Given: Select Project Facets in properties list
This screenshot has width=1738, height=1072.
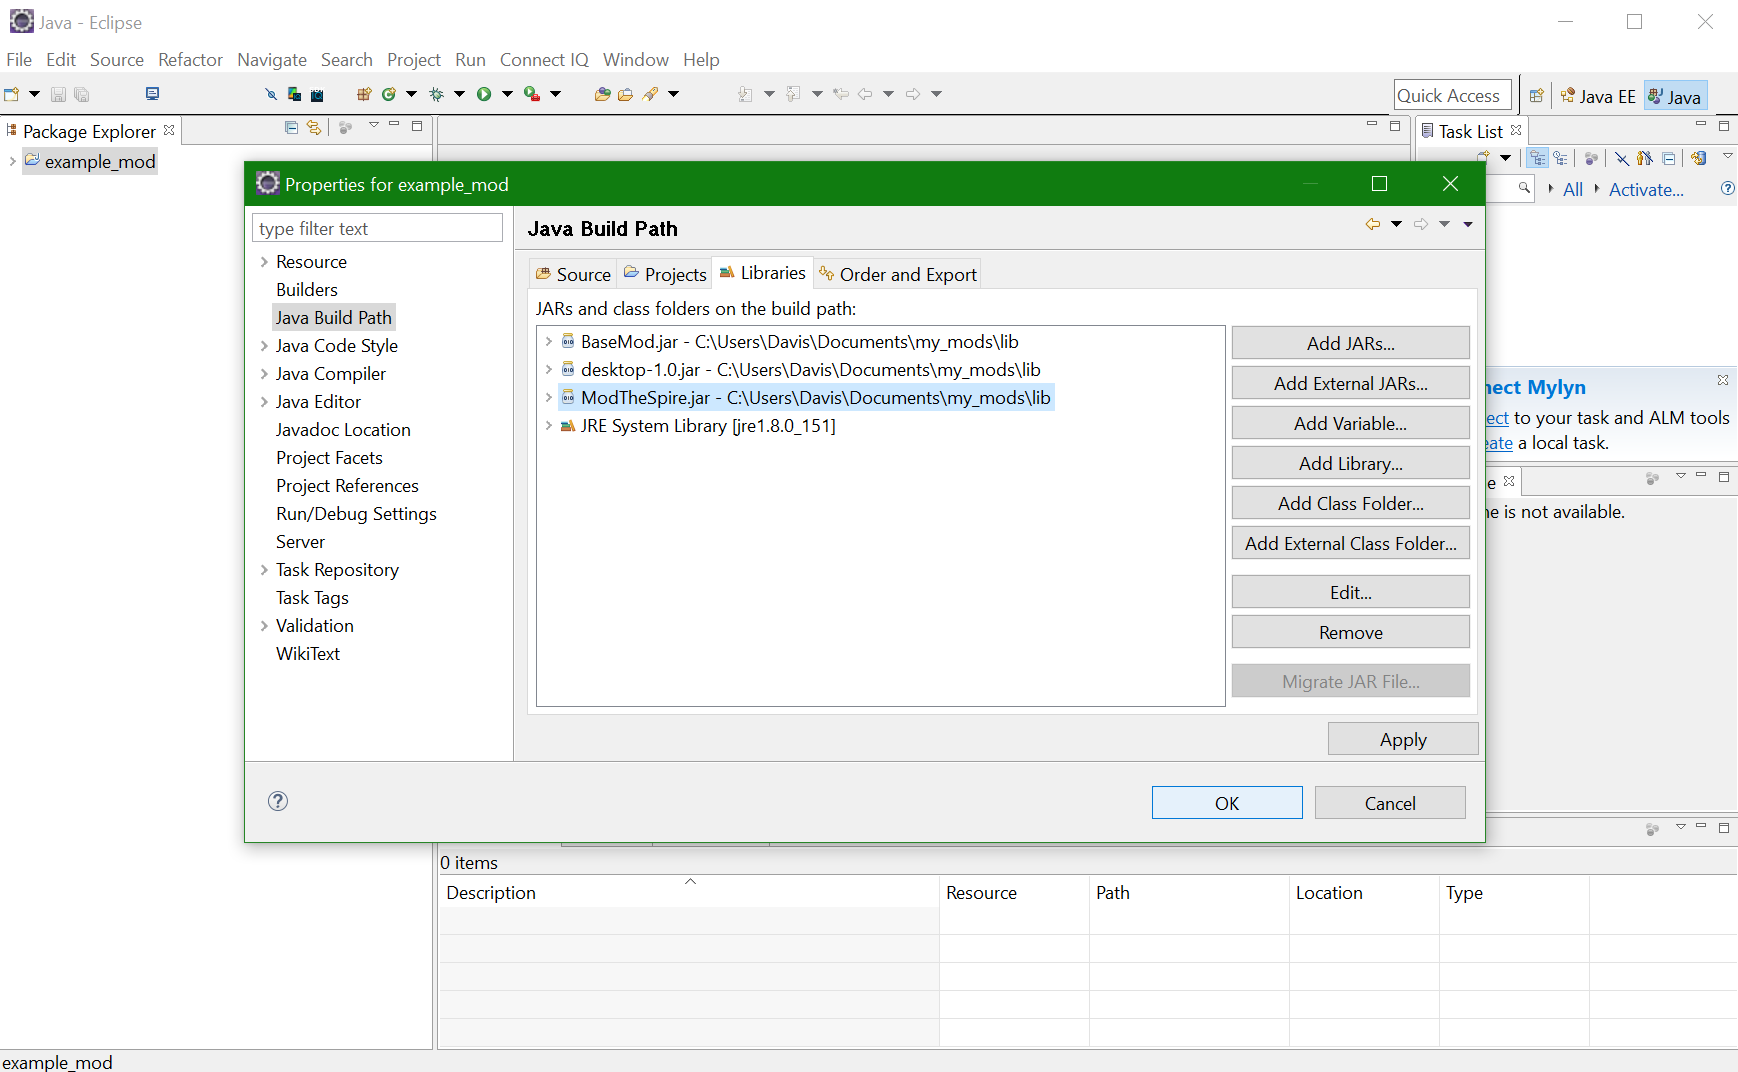Looking at the screenshot, I should tap(329, 458).
